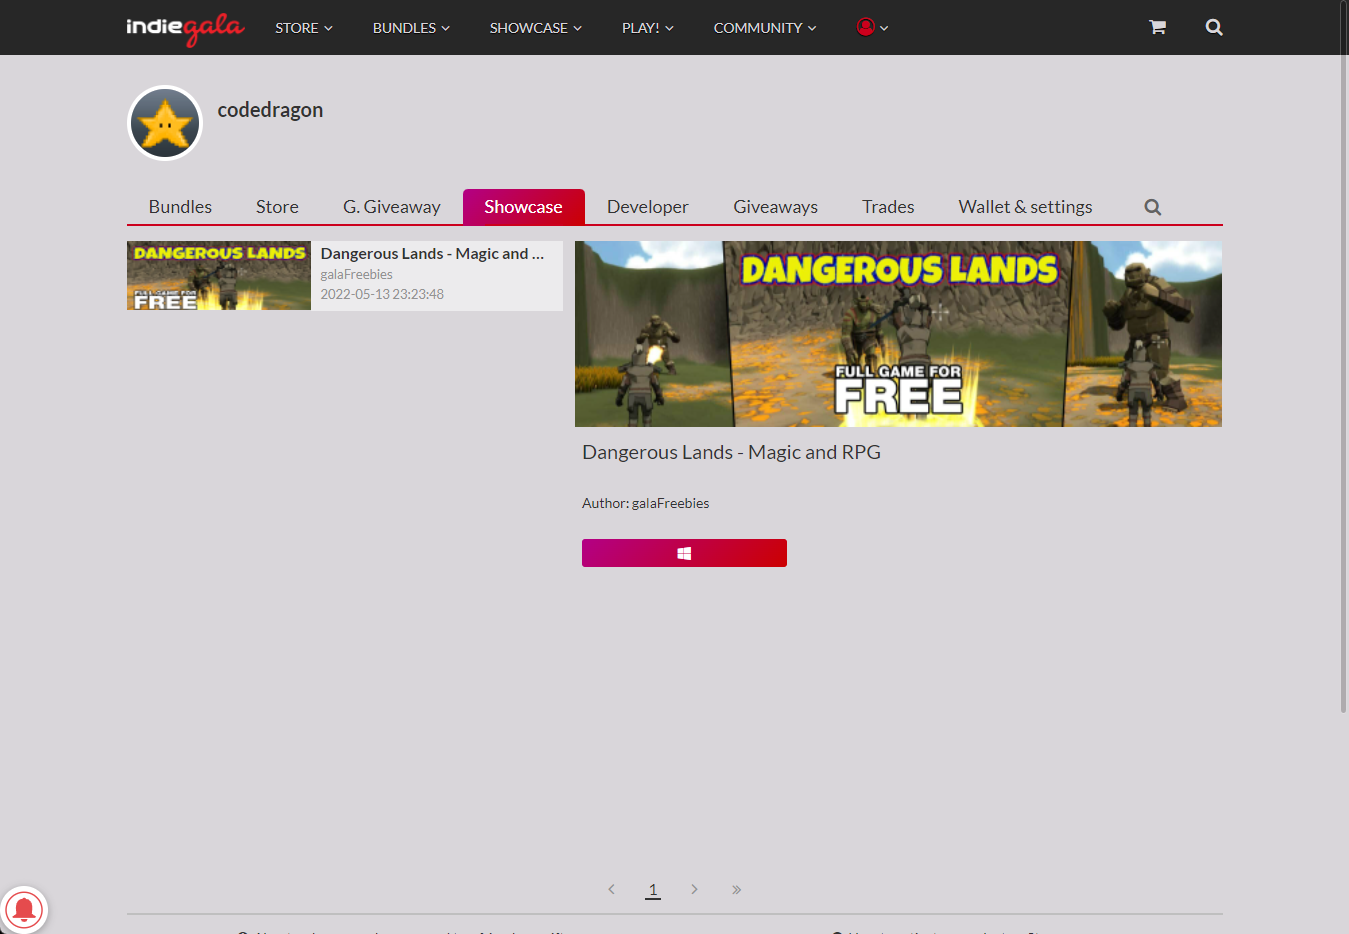The image size is (1349, 934).
Task: Go to next page arrow
Action: pyautogui.click(x=694, y=889)
